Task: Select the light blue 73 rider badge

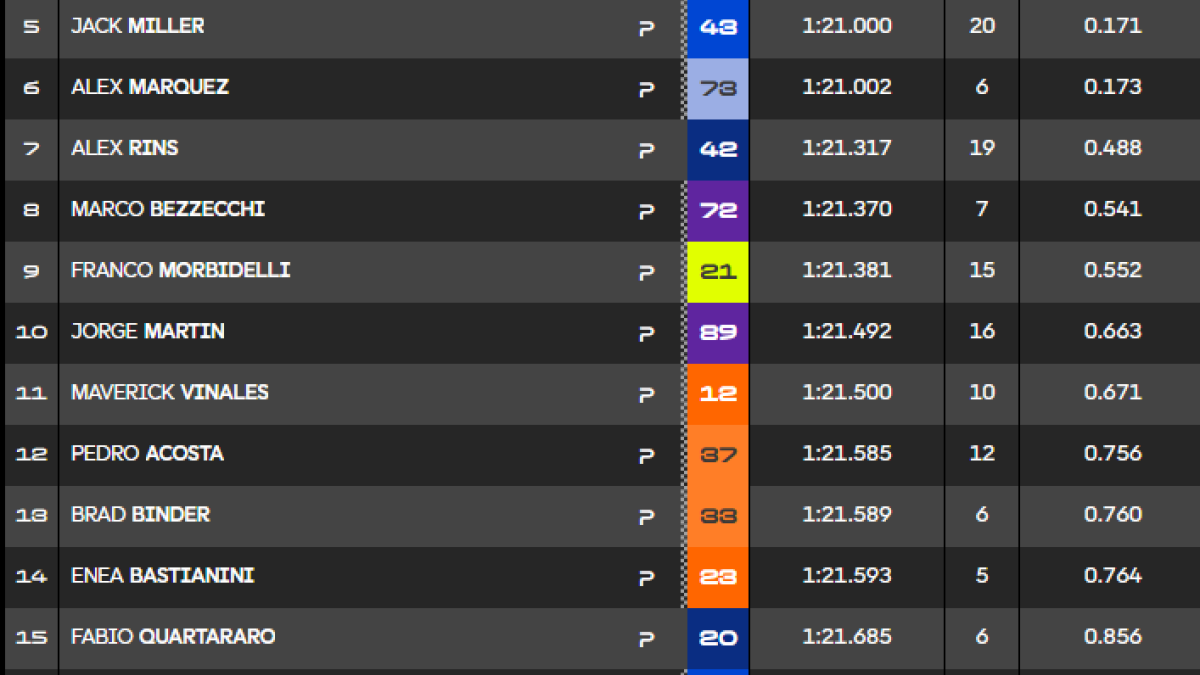Action: [718, 89]
